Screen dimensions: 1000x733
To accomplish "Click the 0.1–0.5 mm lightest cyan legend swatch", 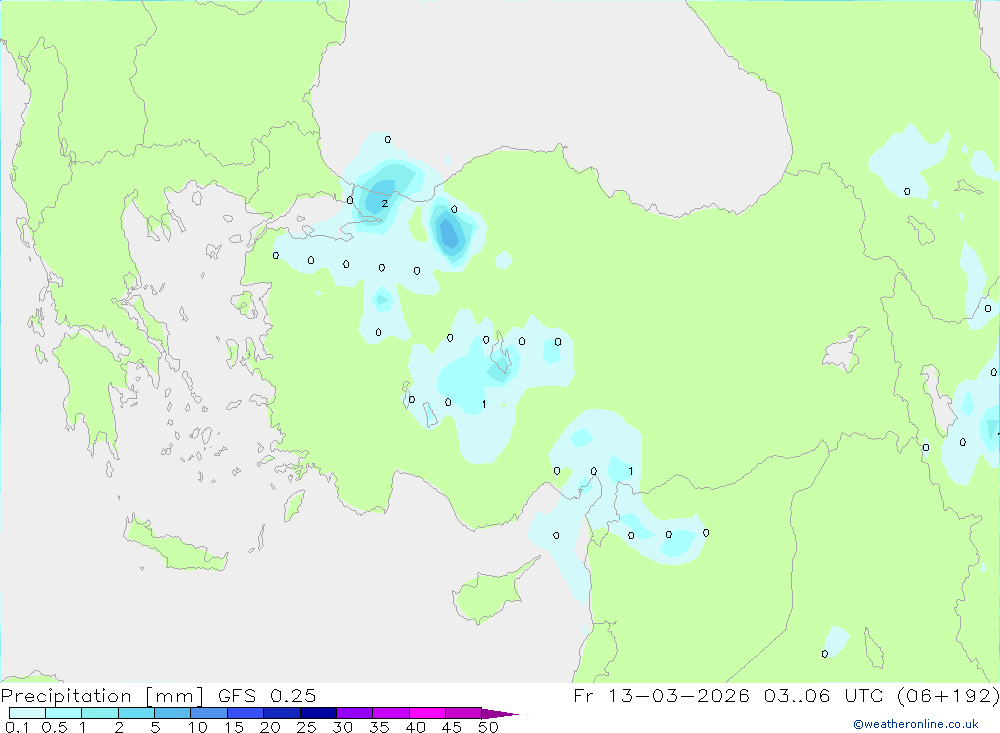I will click(x=27, y=713).
